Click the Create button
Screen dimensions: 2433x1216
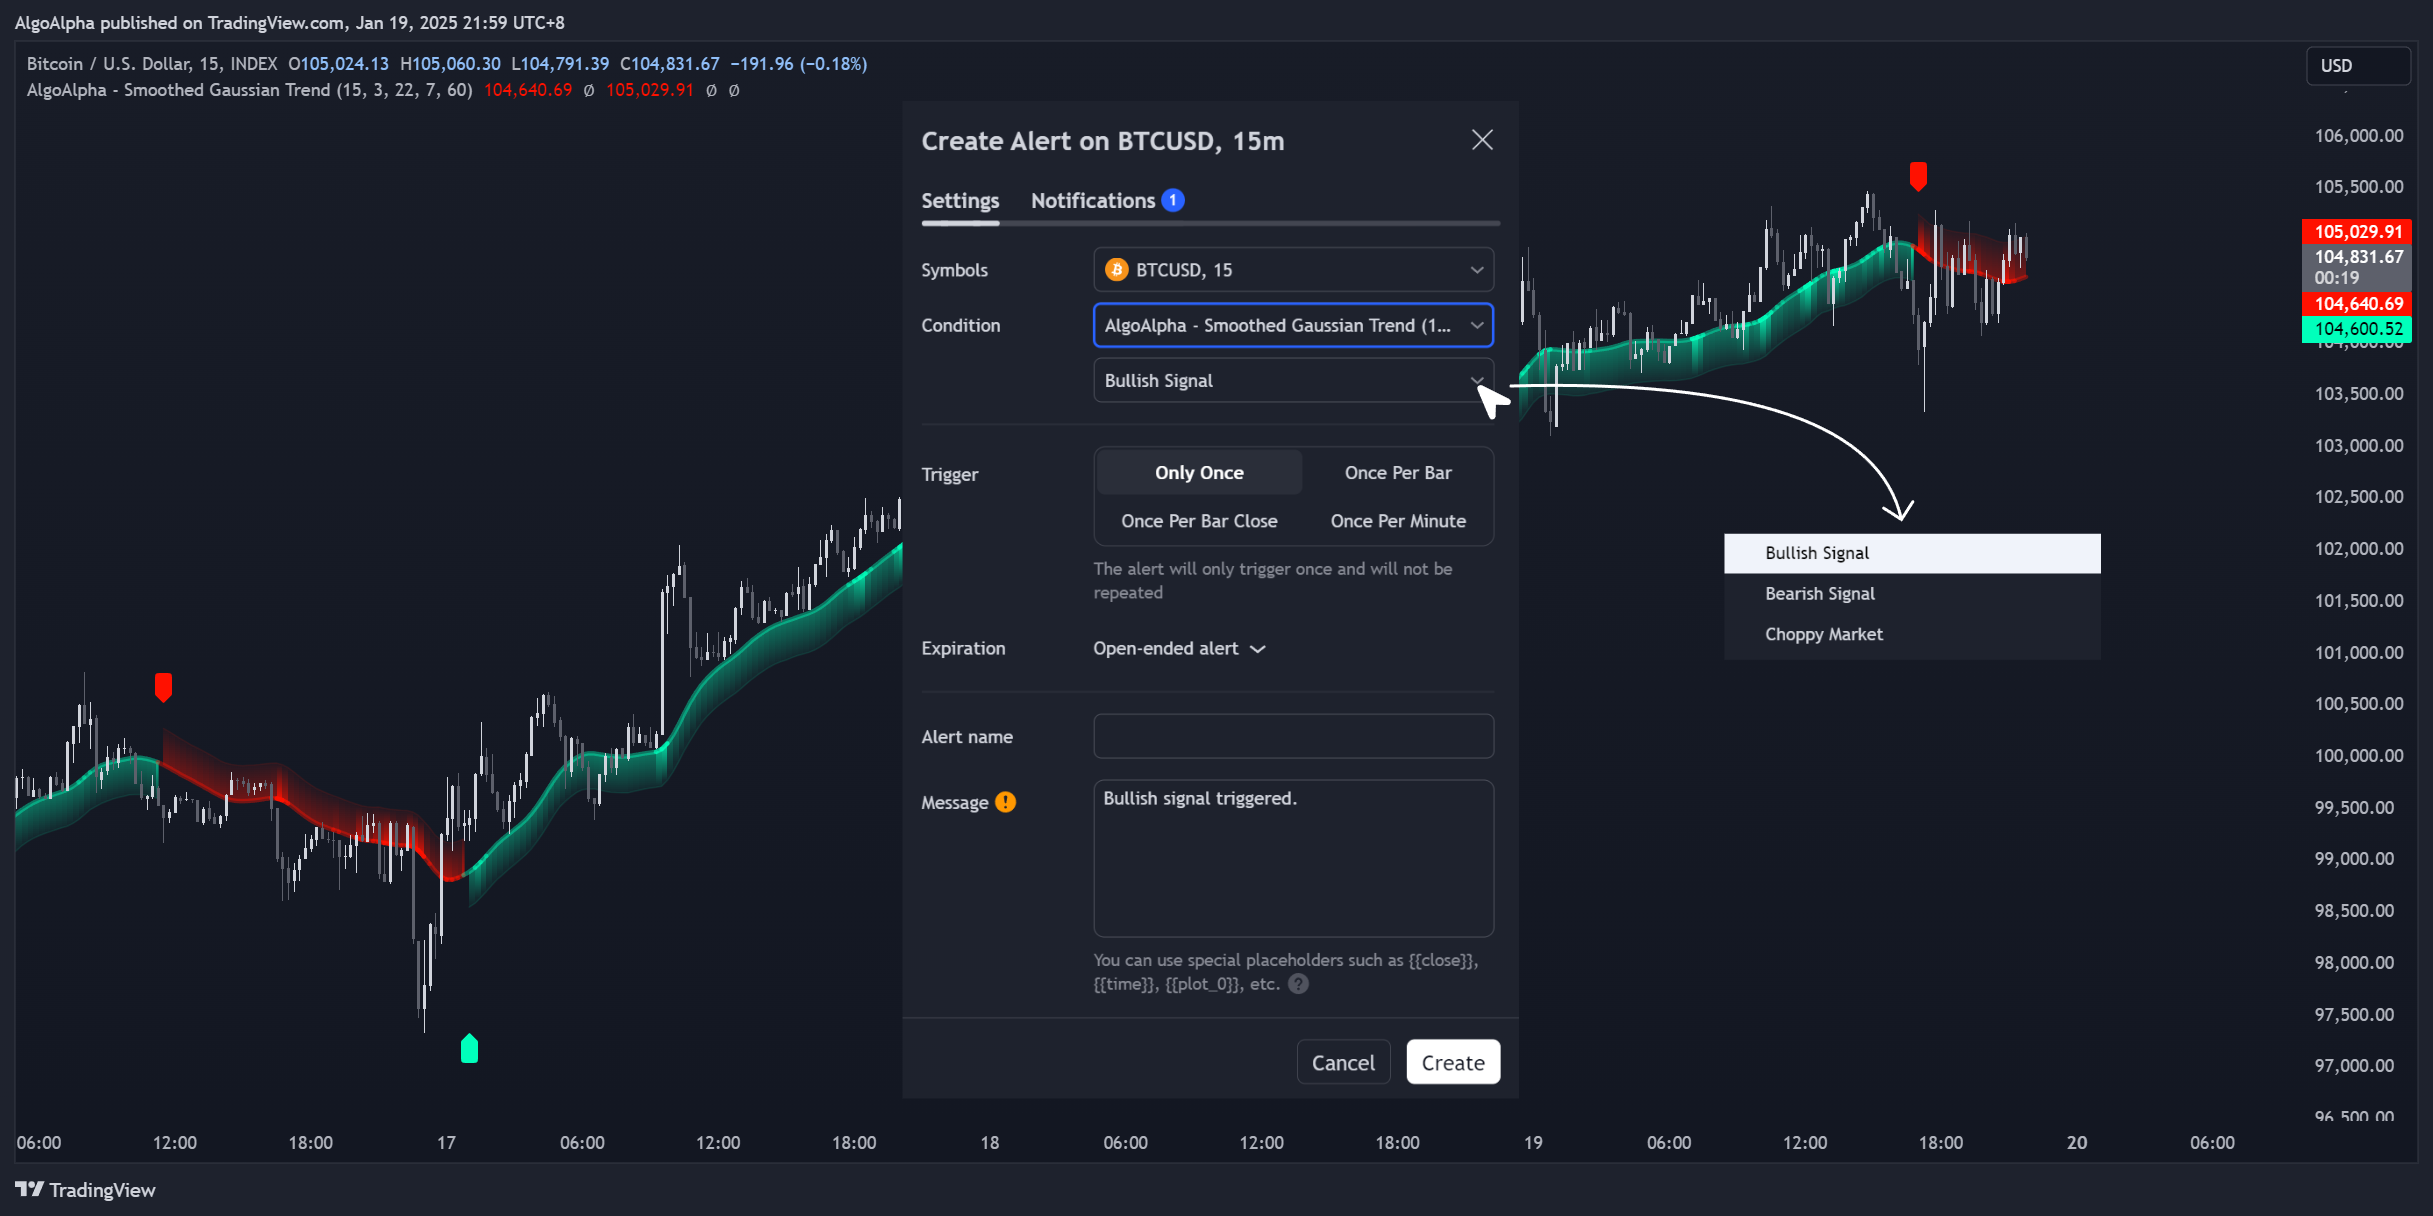1453,1062
